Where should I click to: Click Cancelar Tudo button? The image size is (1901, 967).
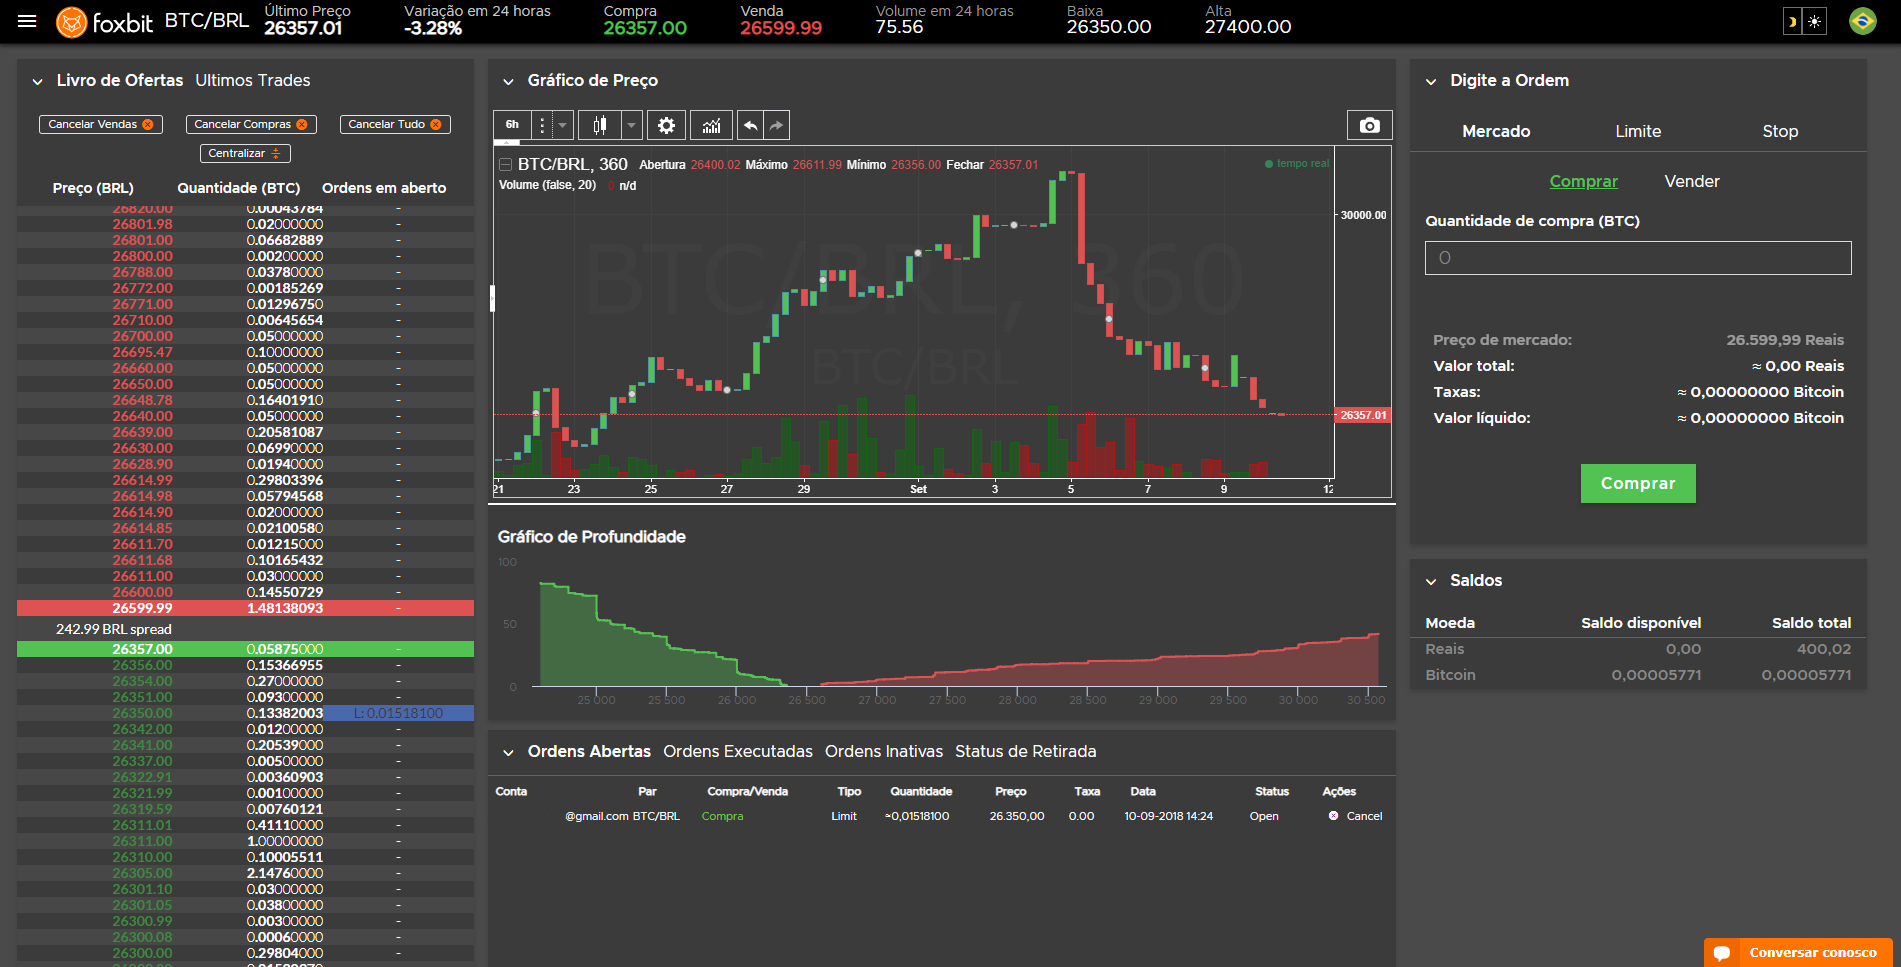[x=395, y=124]
